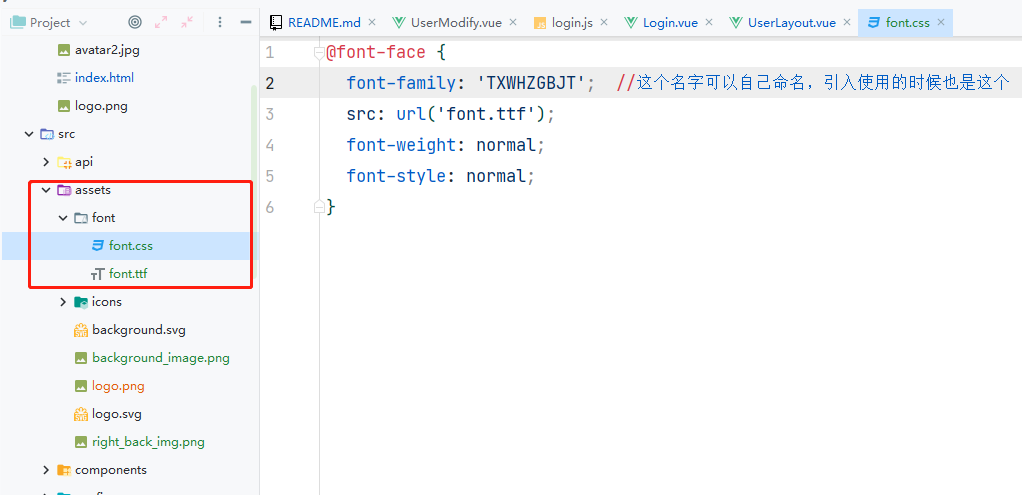The image size is (1022, 495).
Task: Click the fold end marker at line 6
Action: (319, 207)
